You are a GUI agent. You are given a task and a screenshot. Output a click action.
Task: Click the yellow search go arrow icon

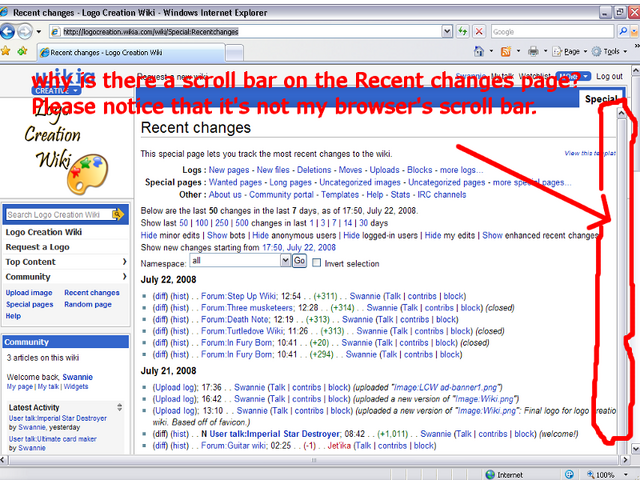118,214
